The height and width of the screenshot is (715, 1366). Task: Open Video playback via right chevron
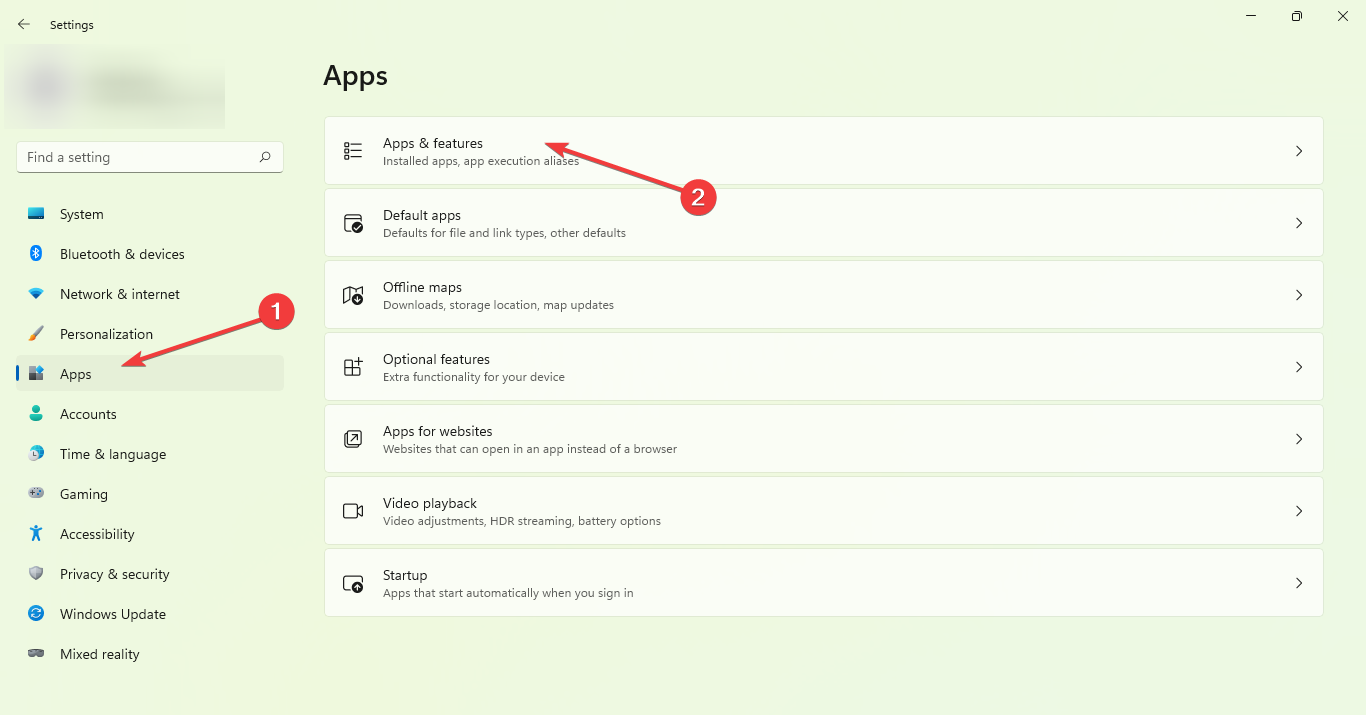1299,511
